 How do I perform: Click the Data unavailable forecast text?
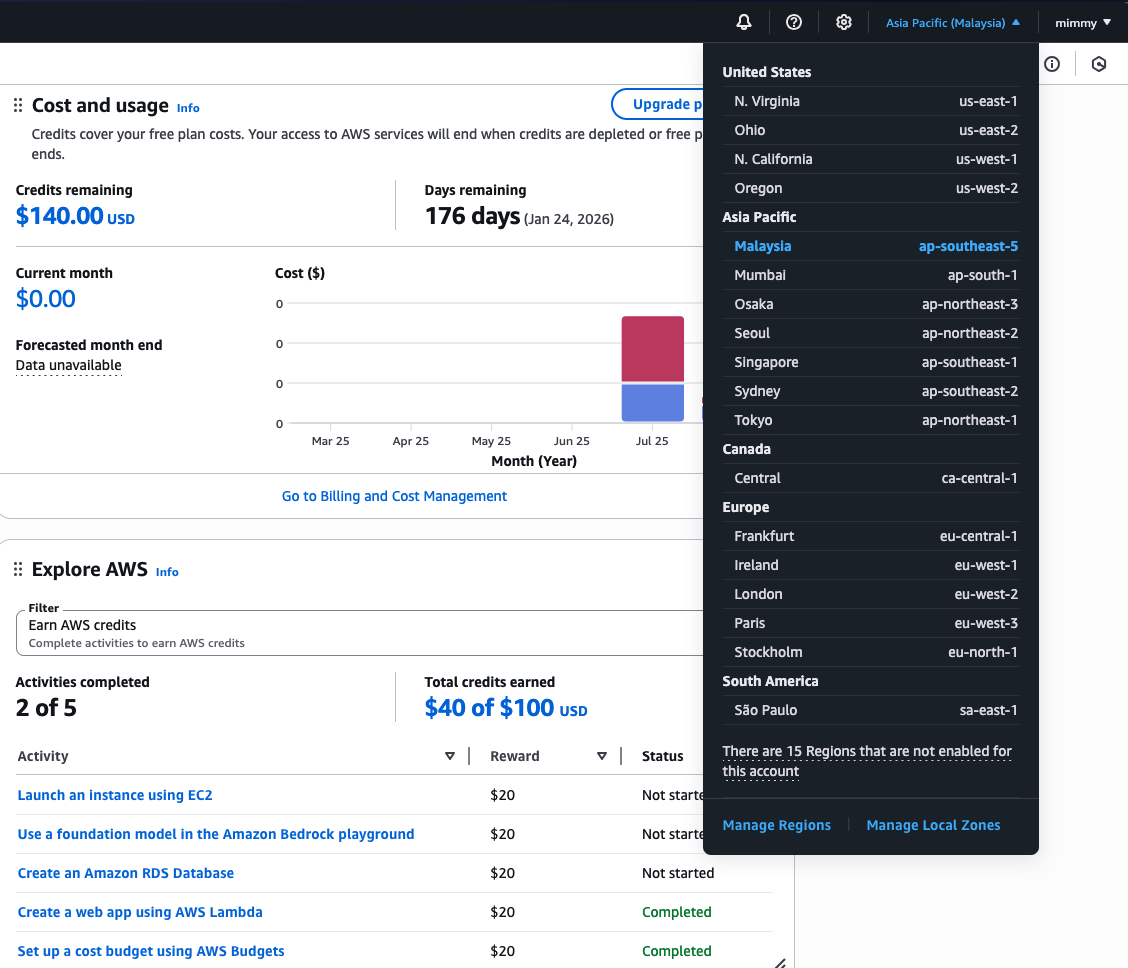68,365
